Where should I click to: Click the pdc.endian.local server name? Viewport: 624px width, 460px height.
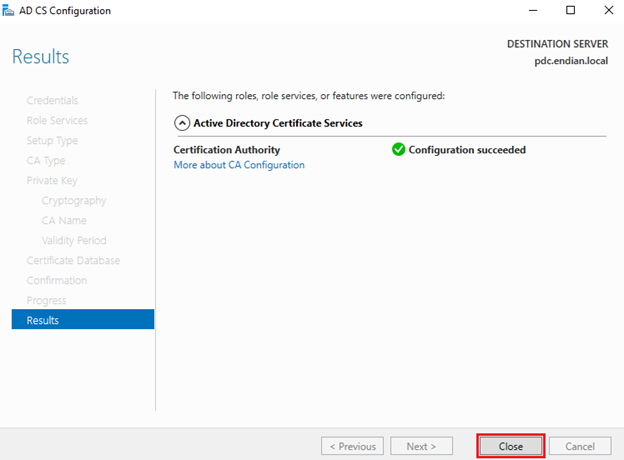571,61
